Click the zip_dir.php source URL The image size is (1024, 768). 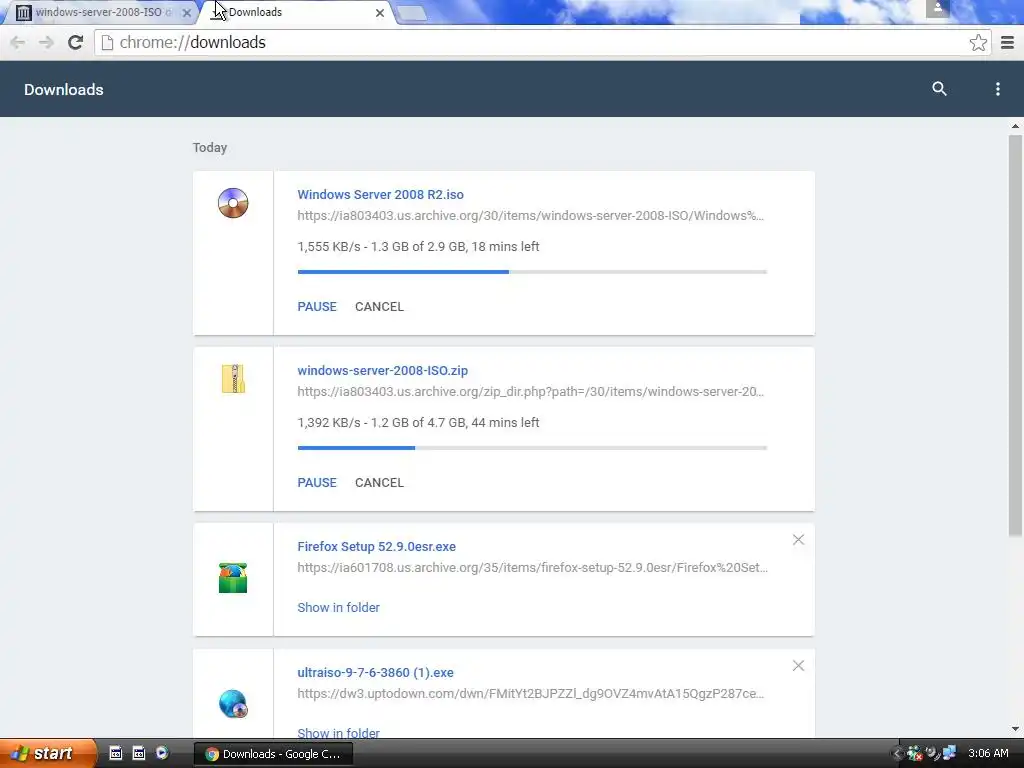[530, 392]
